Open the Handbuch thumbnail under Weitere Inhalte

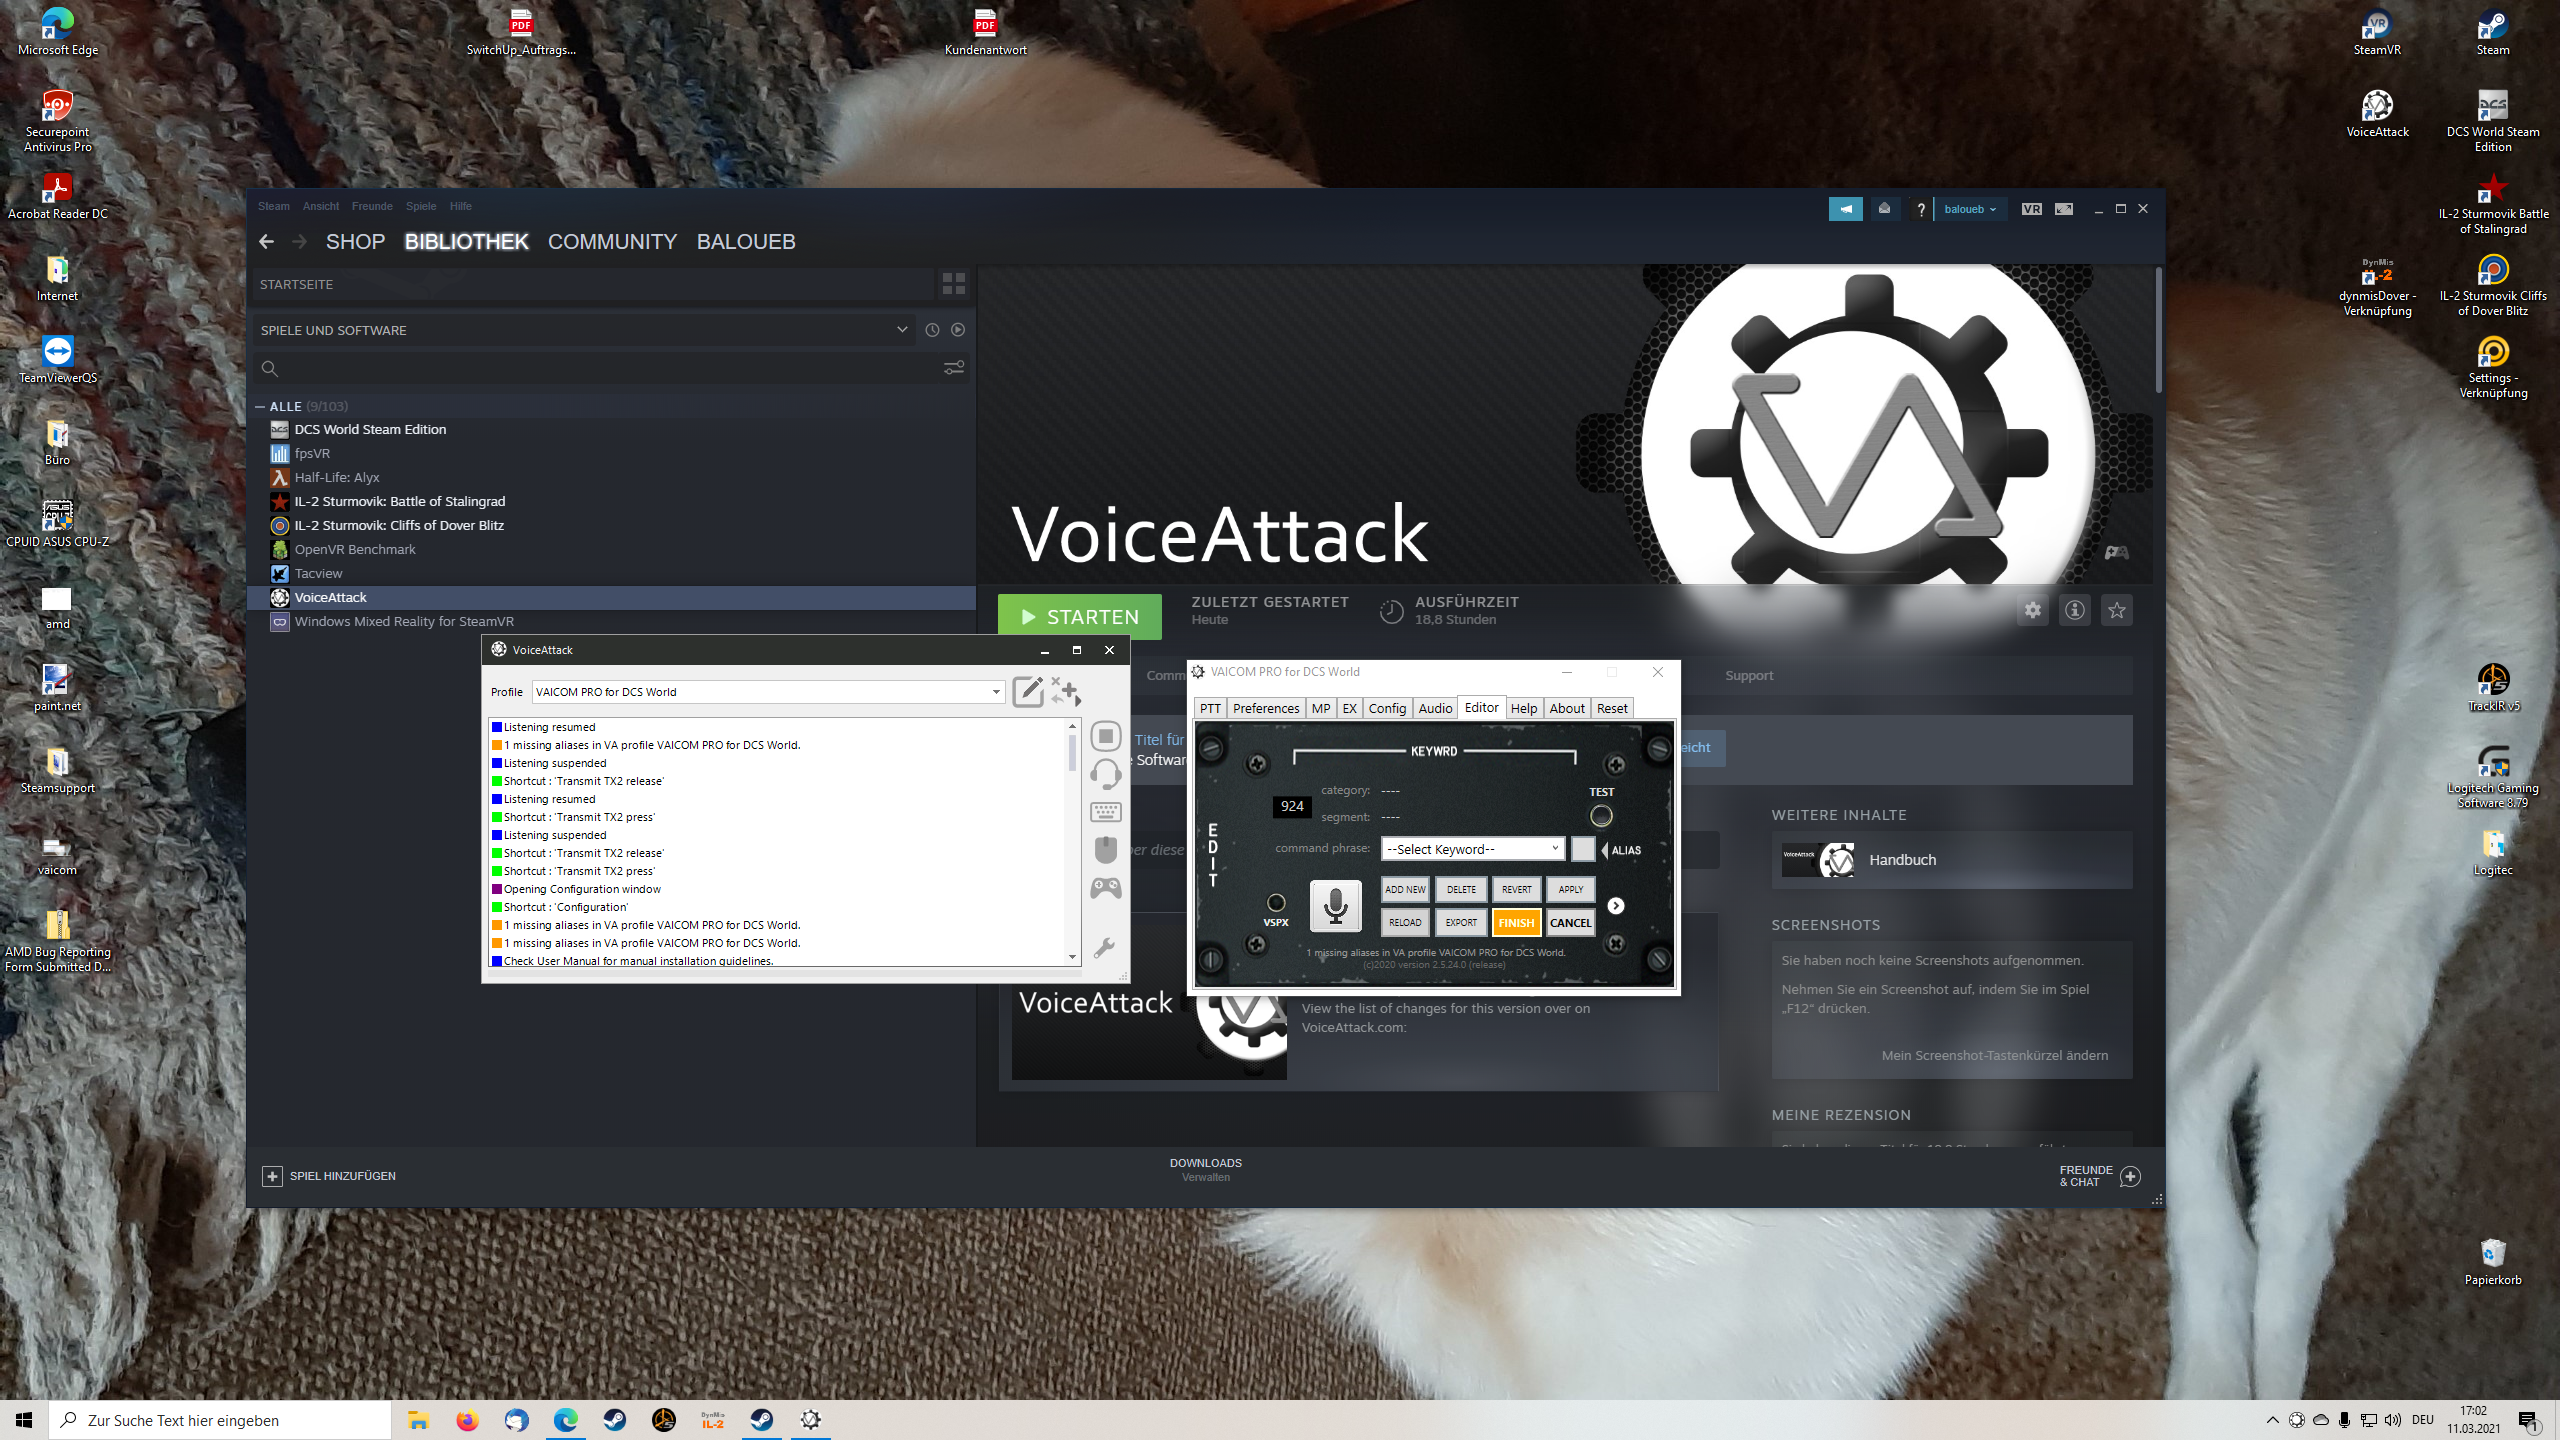click(x=1818, y=860)
